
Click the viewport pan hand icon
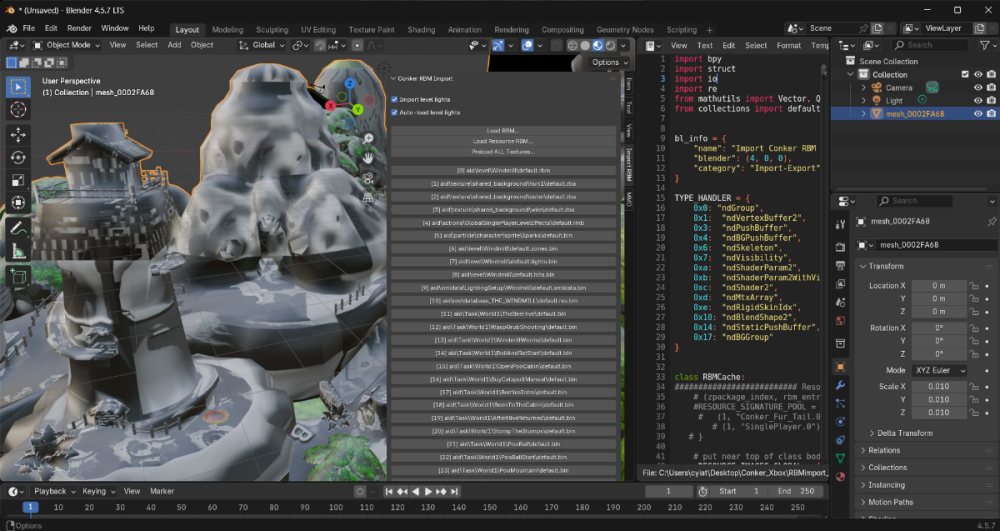[369, 158]
